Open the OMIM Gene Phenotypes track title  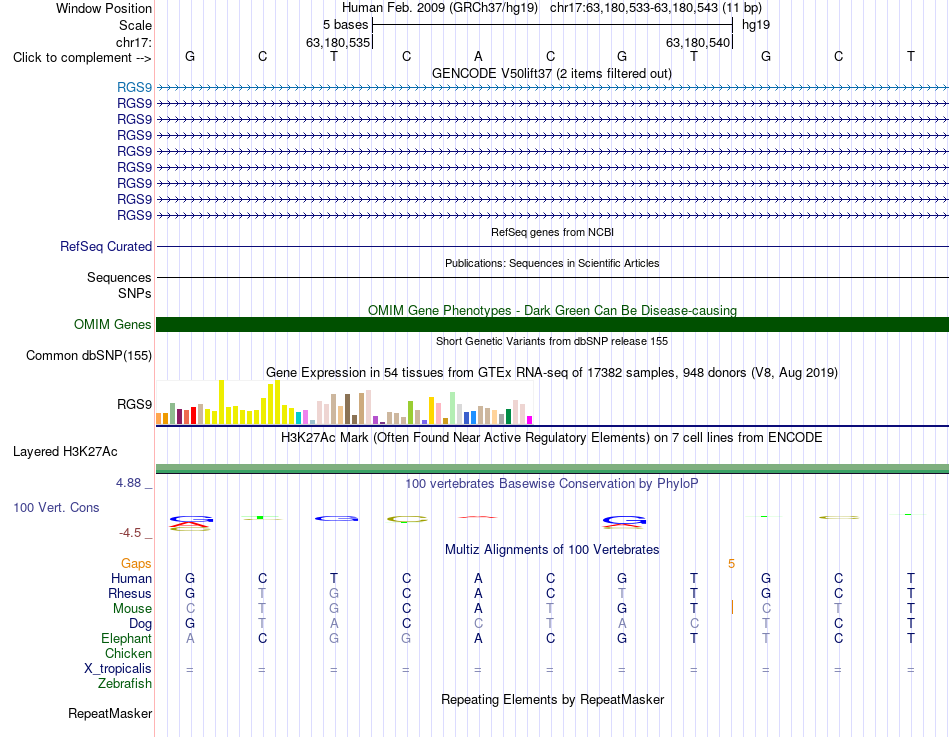point(552,310)
